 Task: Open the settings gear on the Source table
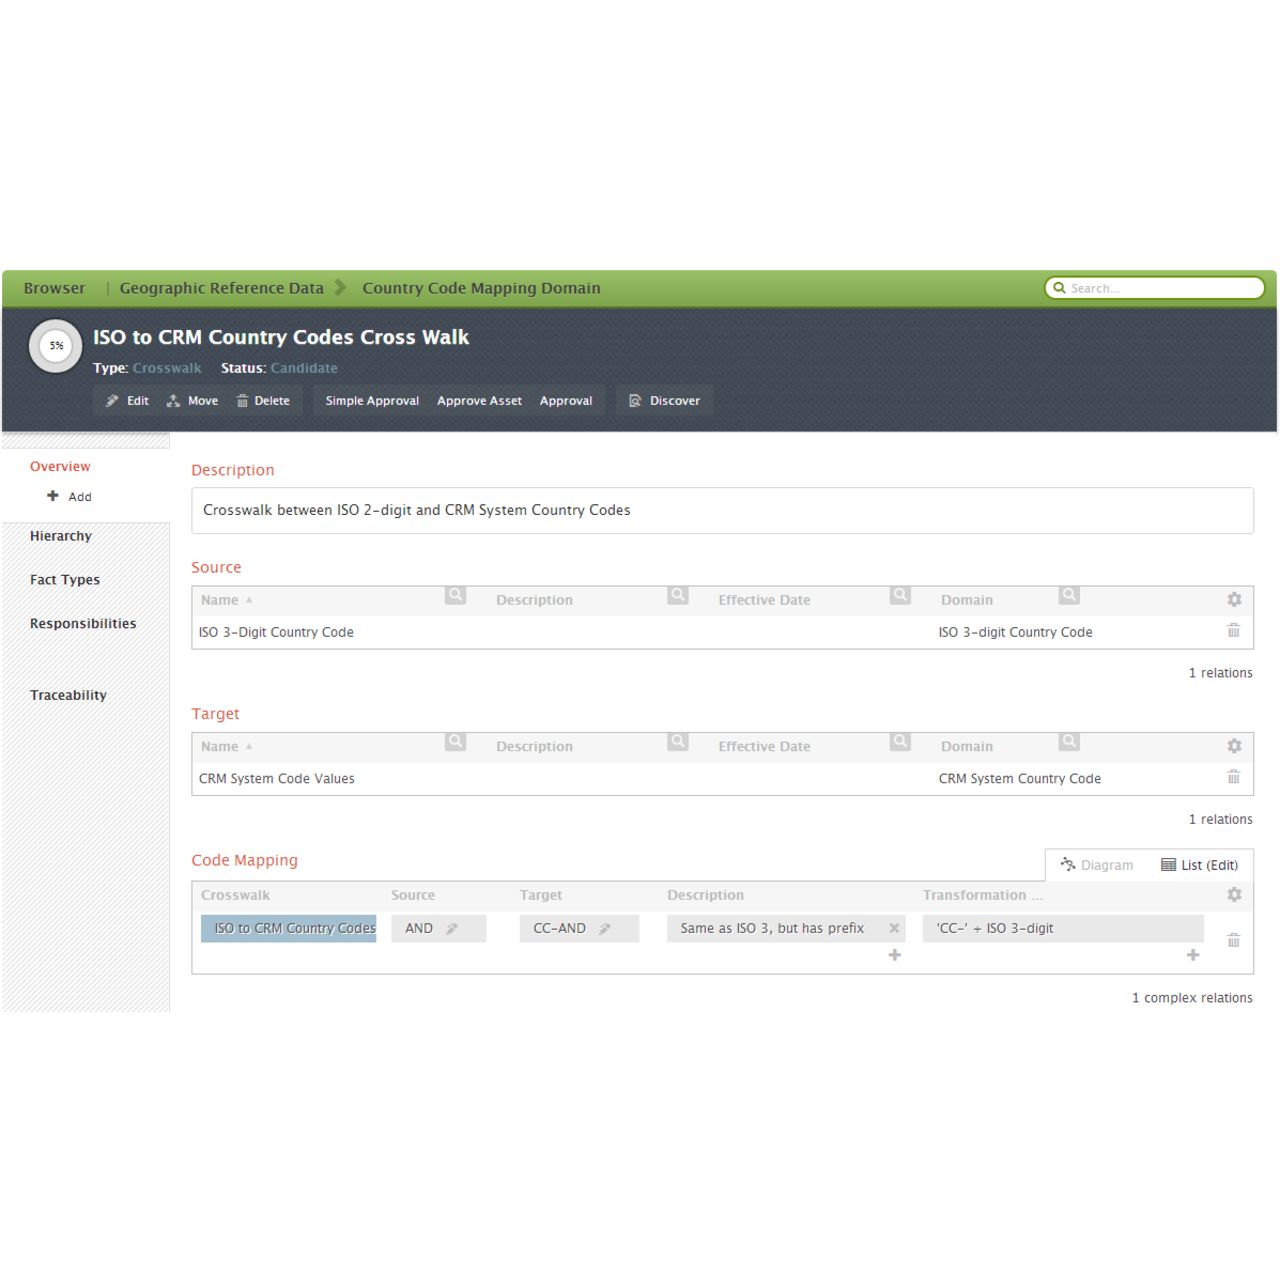click(x=1234, y=599)
